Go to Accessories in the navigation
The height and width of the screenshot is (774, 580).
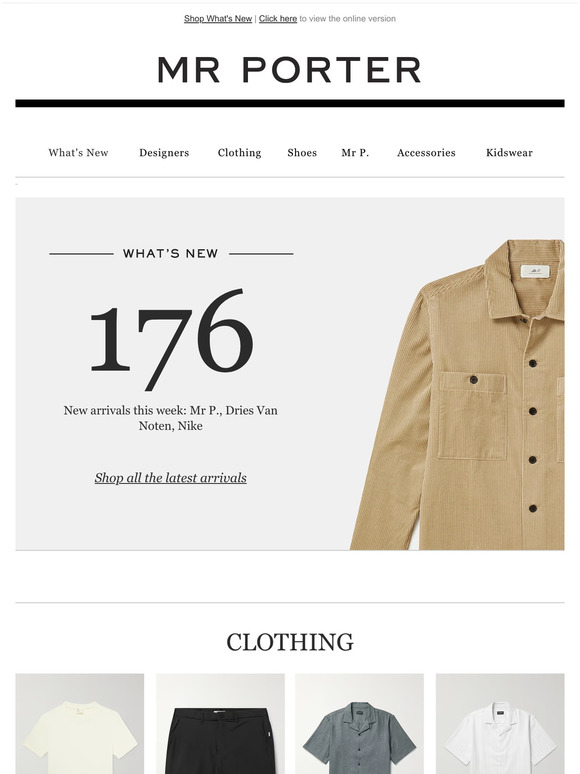(x=426, y=153)
